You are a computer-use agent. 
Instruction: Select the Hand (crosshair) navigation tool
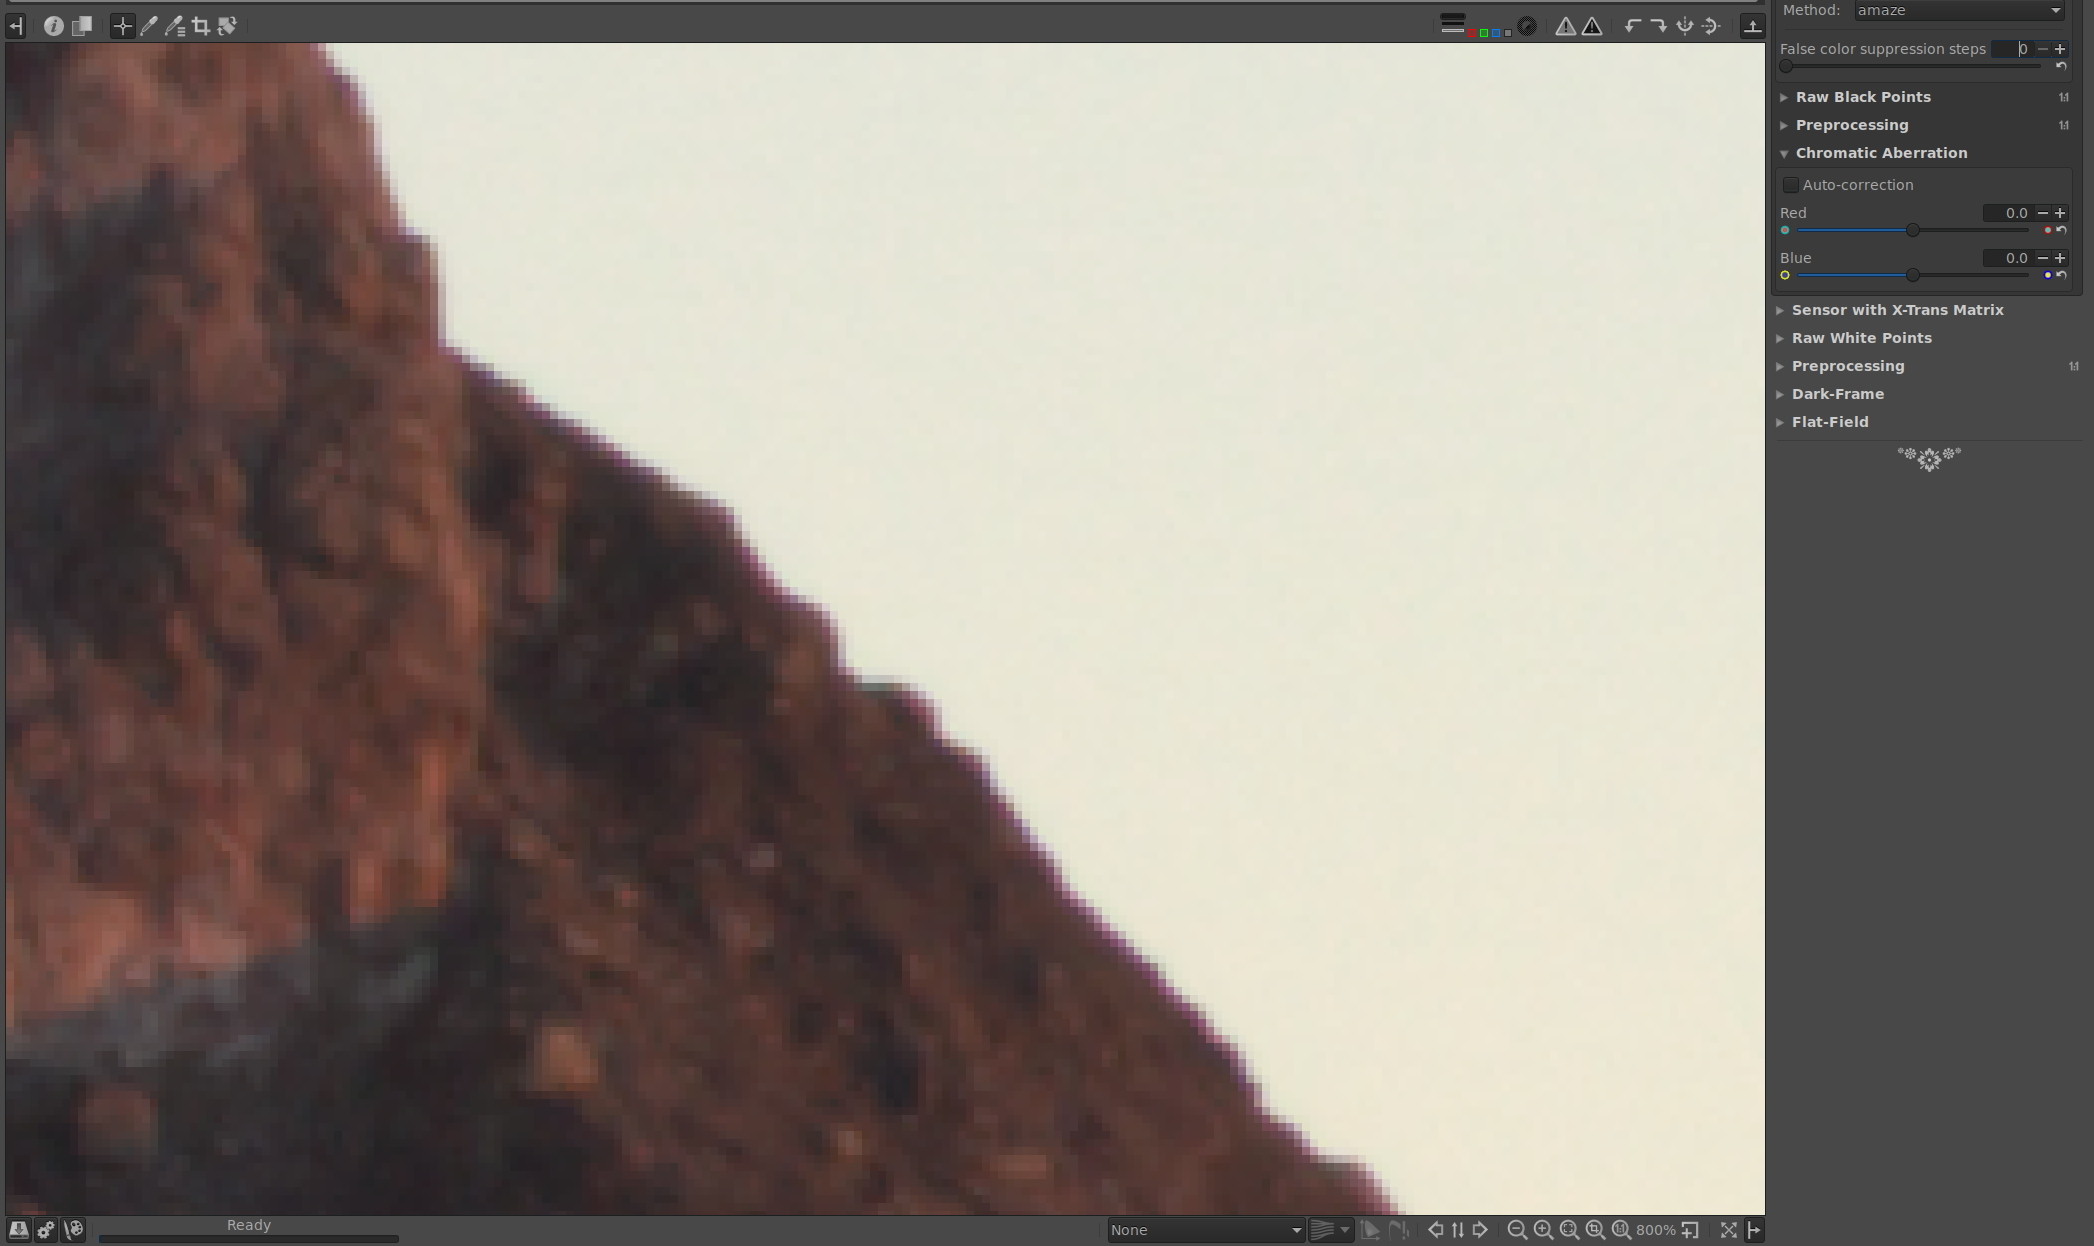[x=122, y=27]
